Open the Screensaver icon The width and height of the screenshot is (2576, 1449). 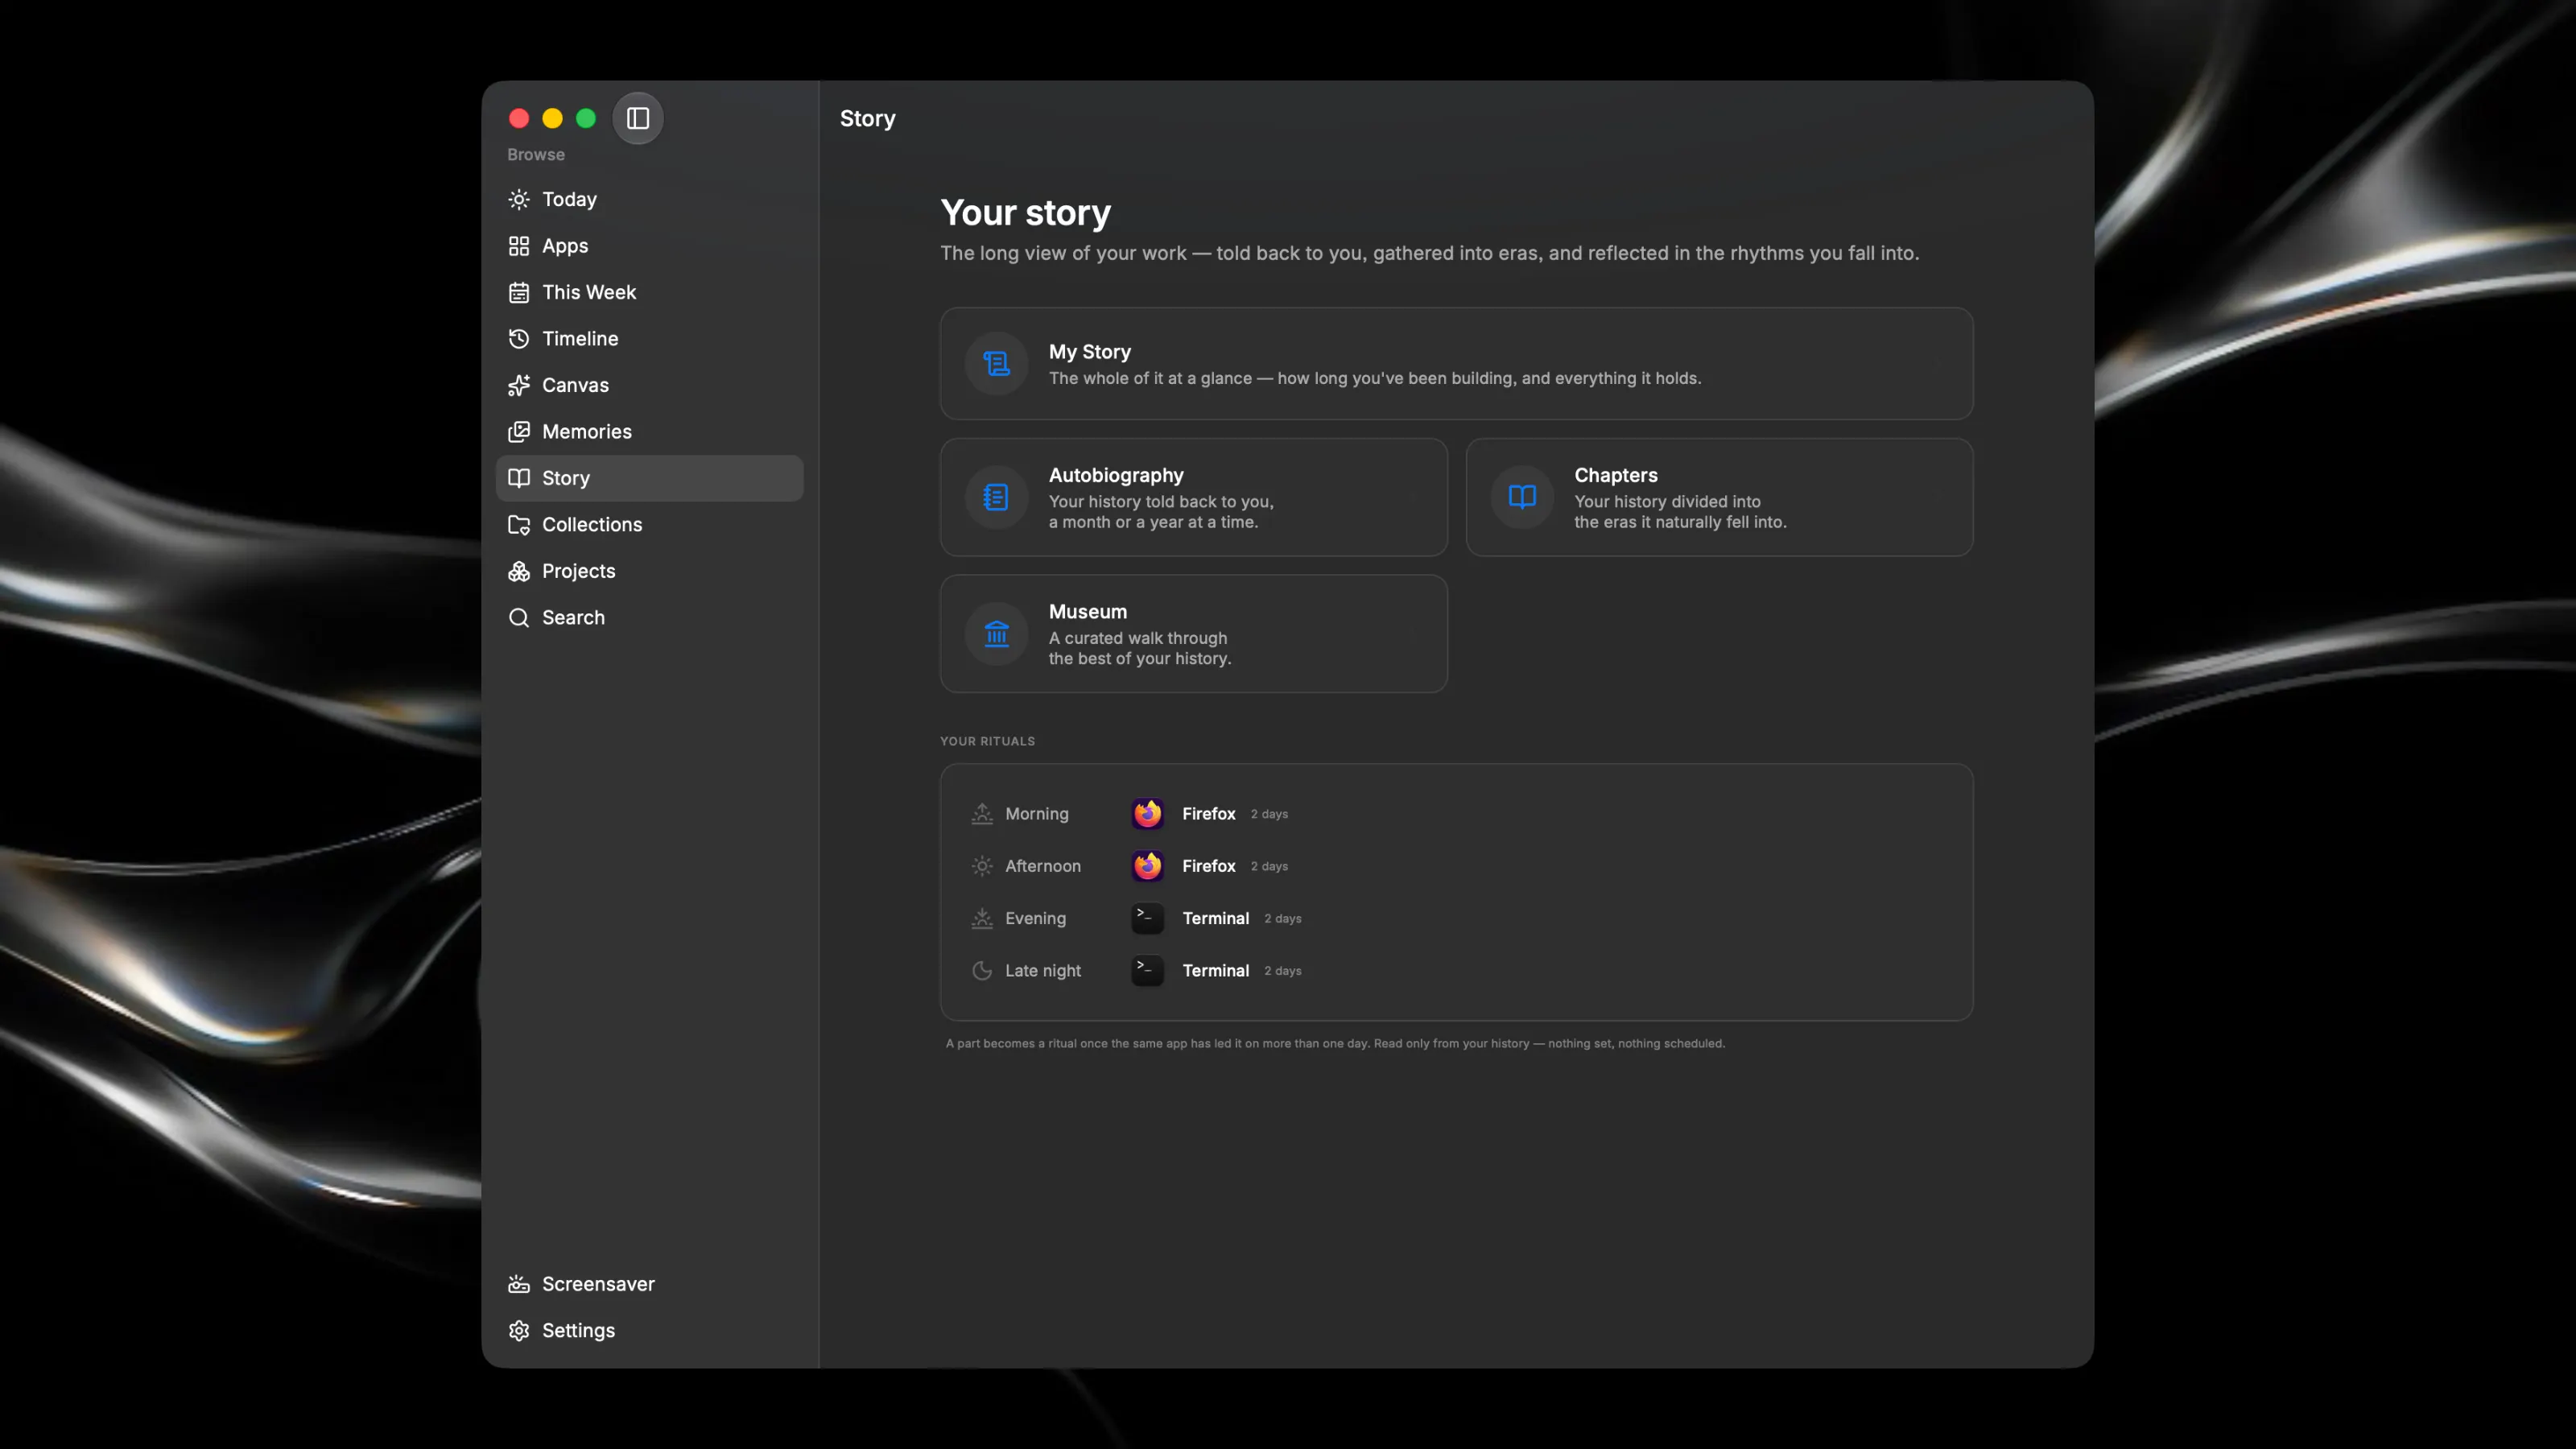[518, 1284]
